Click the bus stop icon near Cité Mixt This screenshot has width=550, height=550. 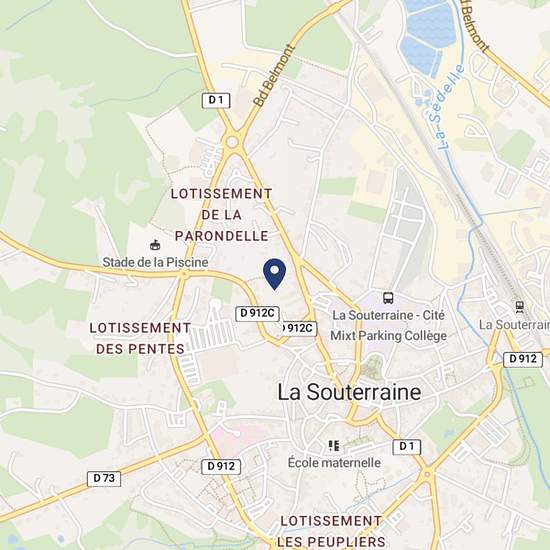(x=388, y=298)
